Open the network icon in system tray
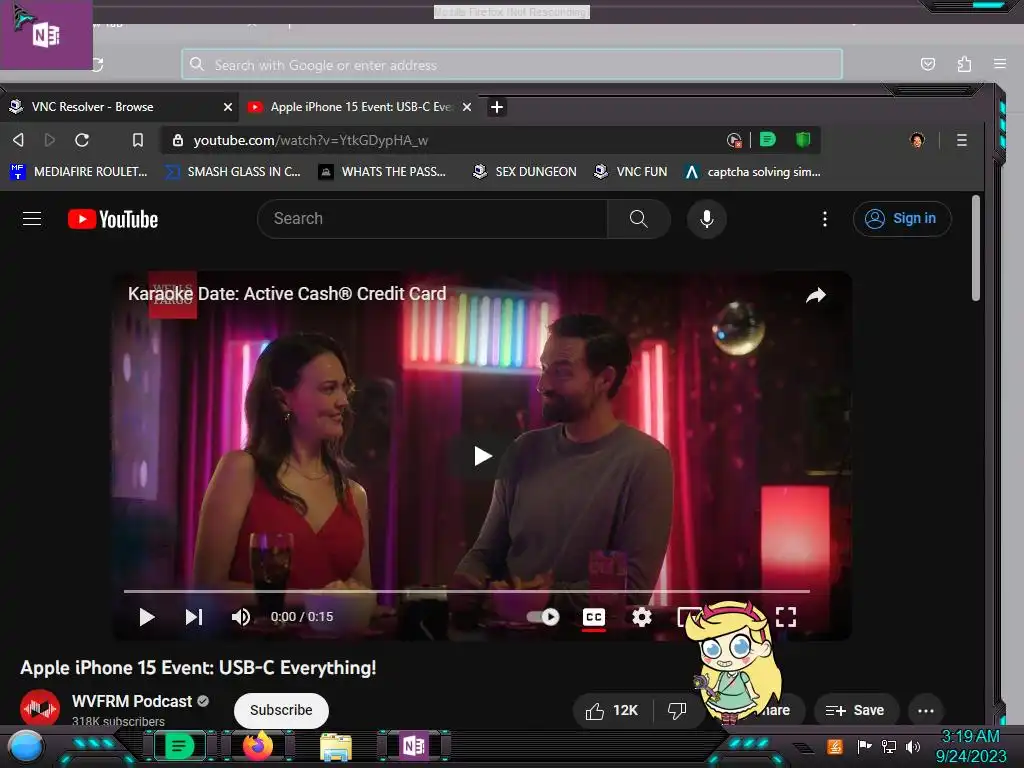 (889, 746)
